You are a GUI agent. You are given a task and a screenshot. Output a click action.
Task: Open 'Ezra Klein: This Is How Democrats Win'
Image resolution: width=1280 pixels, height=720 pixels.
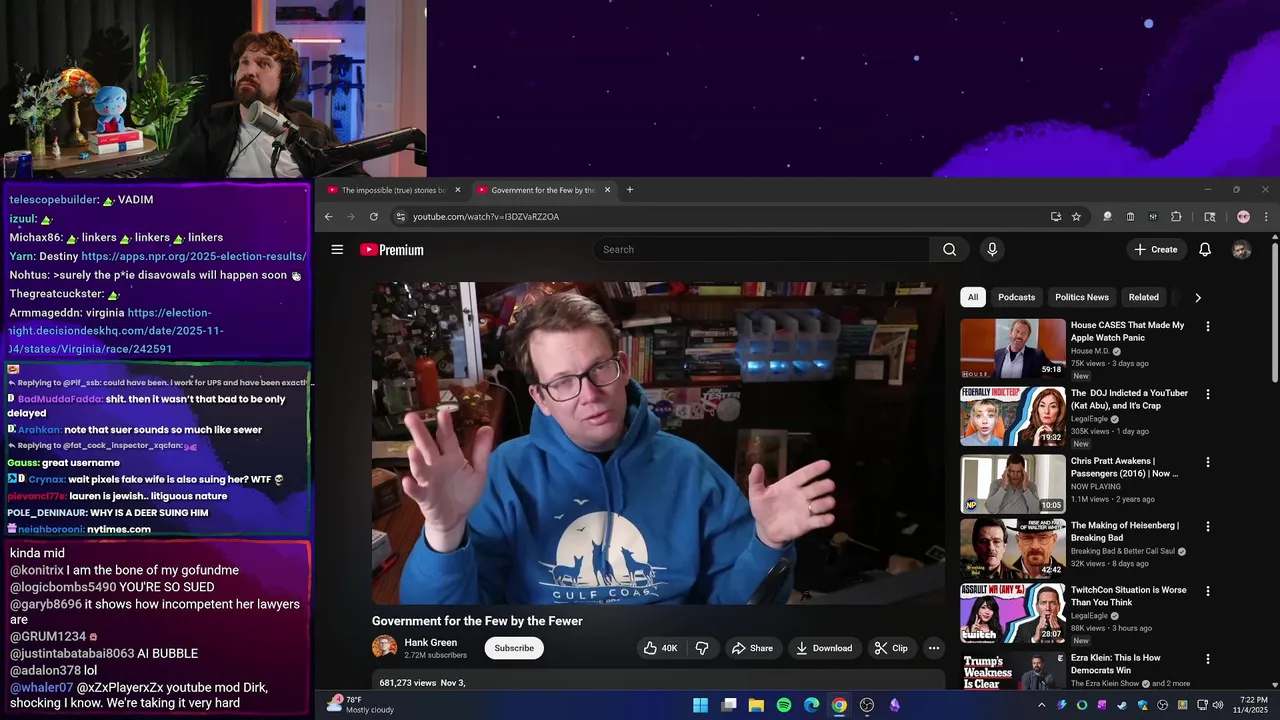click(1116, 664)
